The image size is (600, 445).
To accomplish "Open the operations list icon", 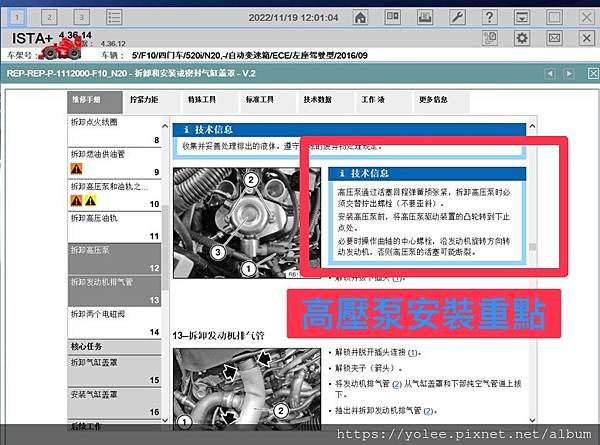I will pos(114,17).
